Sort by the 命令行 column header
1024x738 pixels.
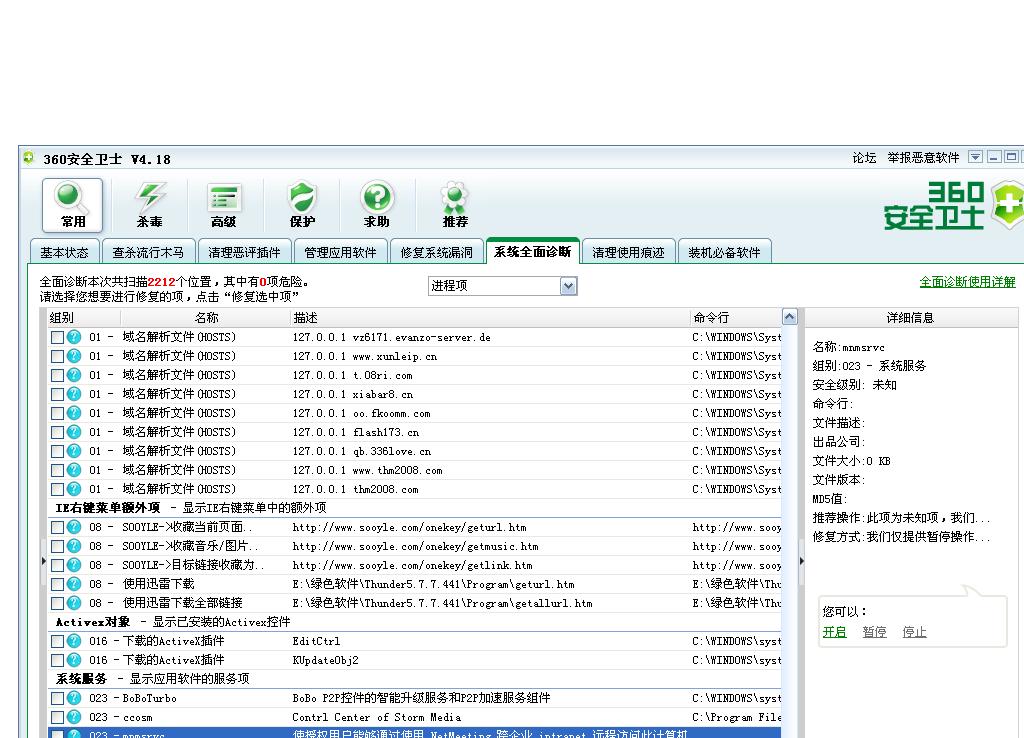[735, 317]
